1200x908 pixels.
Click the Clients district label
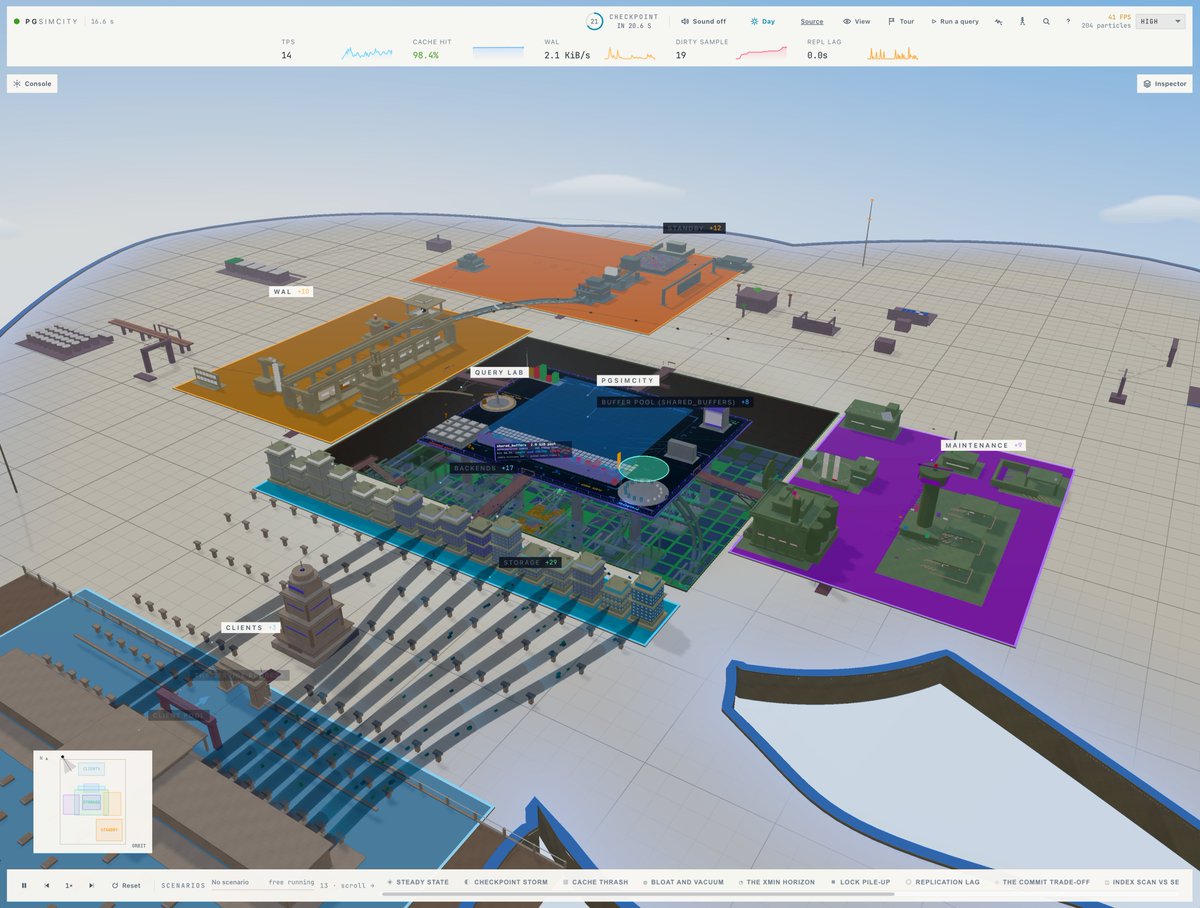pos(251,627)
